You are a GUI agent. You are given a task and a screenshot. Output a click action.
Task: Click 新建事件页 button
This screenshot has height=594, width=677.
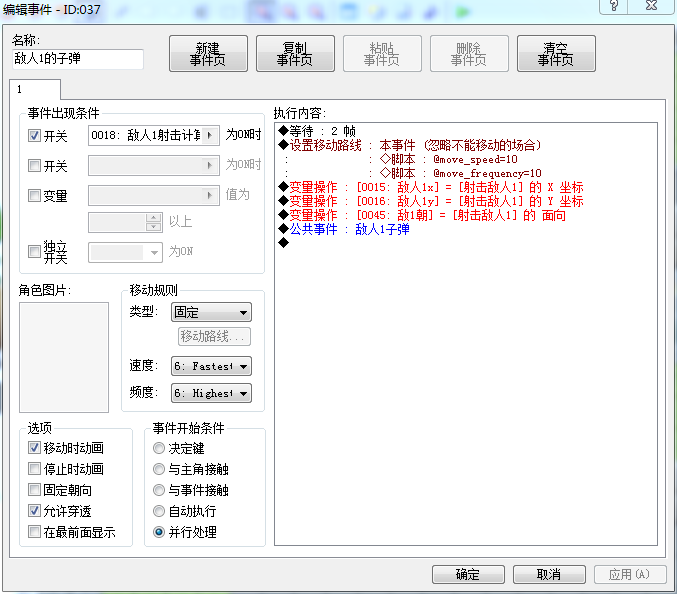(208, 54)
